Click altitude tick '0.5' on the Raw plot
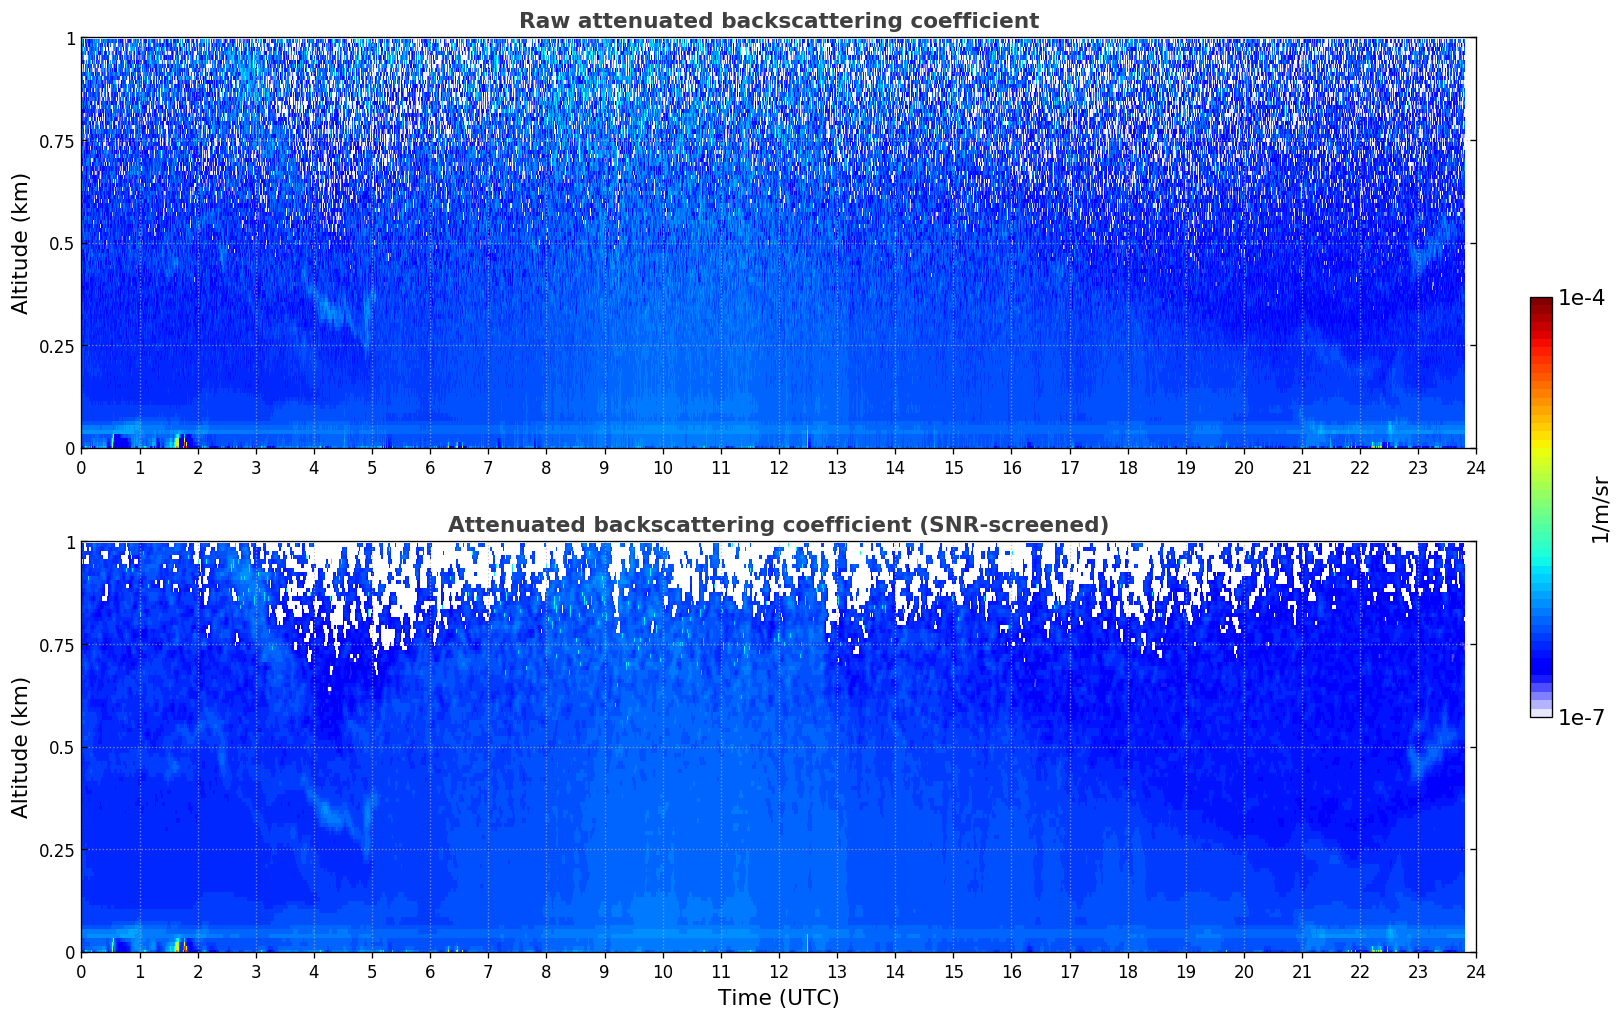The height and width of the screenshot is (1020, 1621). point(62,243)
